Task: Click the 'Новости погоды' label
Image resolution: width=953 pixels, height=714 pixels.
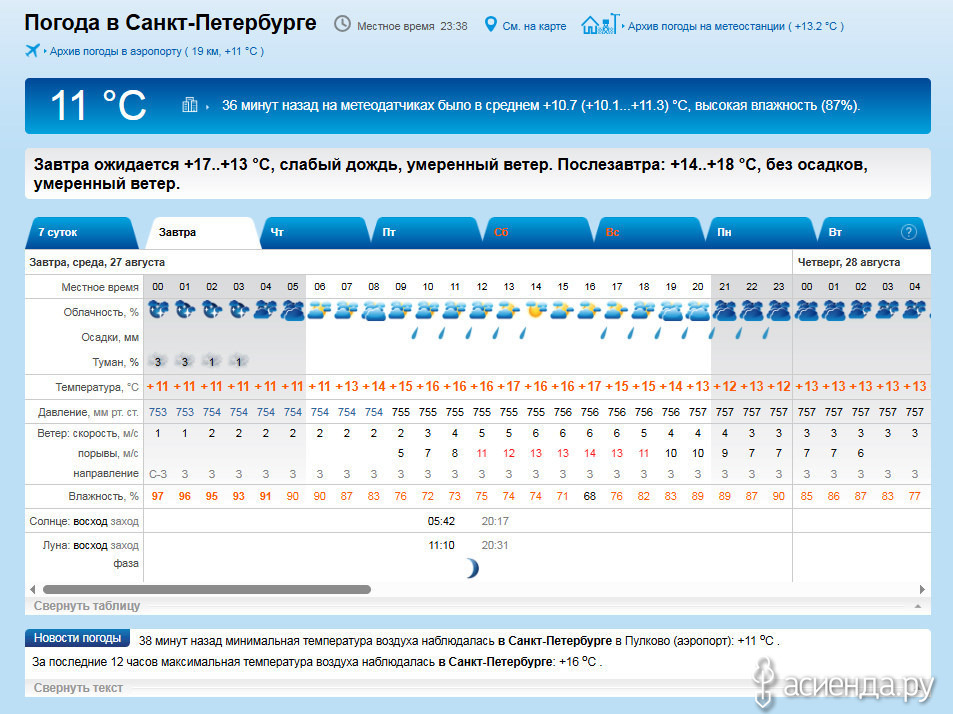Action: click(x=77, y=638)
